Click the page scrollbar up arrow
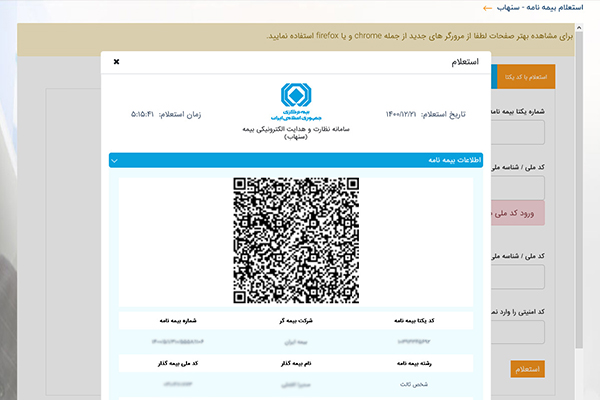This screenshot has height=400, width=600. [579, 28]
